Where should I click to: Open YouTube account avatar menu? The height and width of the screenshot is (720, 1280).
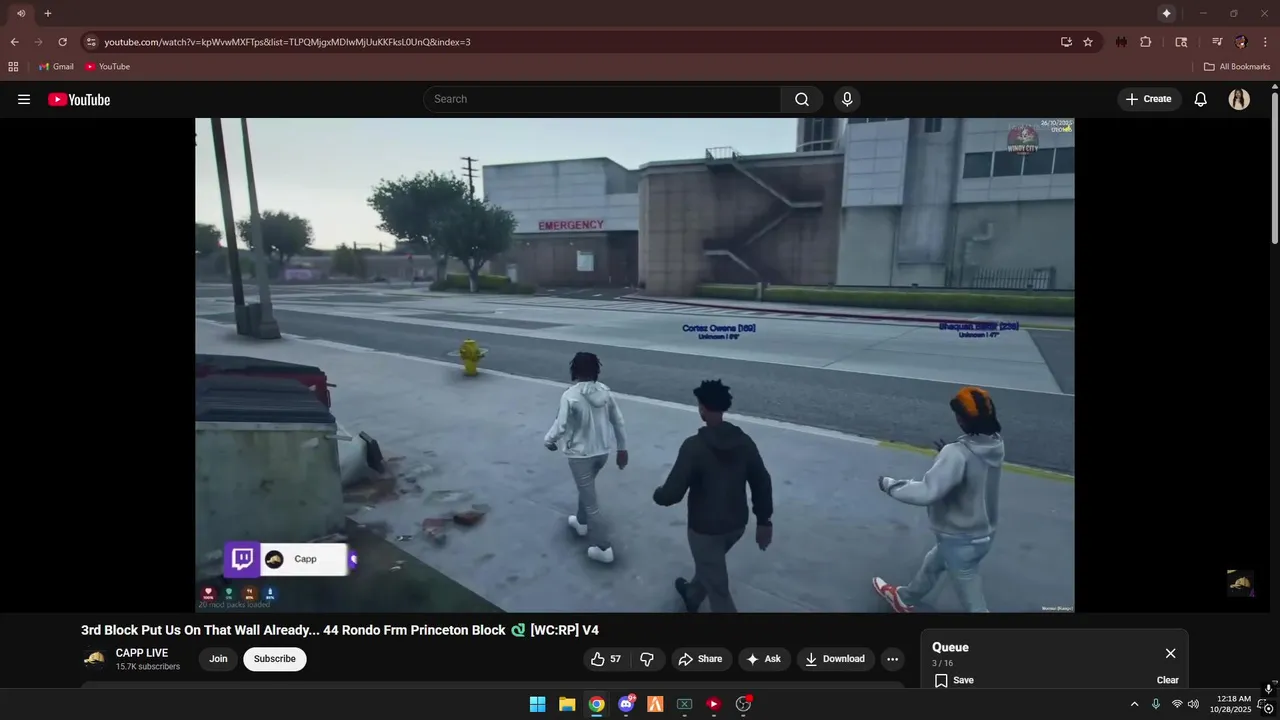point(1239,99)
